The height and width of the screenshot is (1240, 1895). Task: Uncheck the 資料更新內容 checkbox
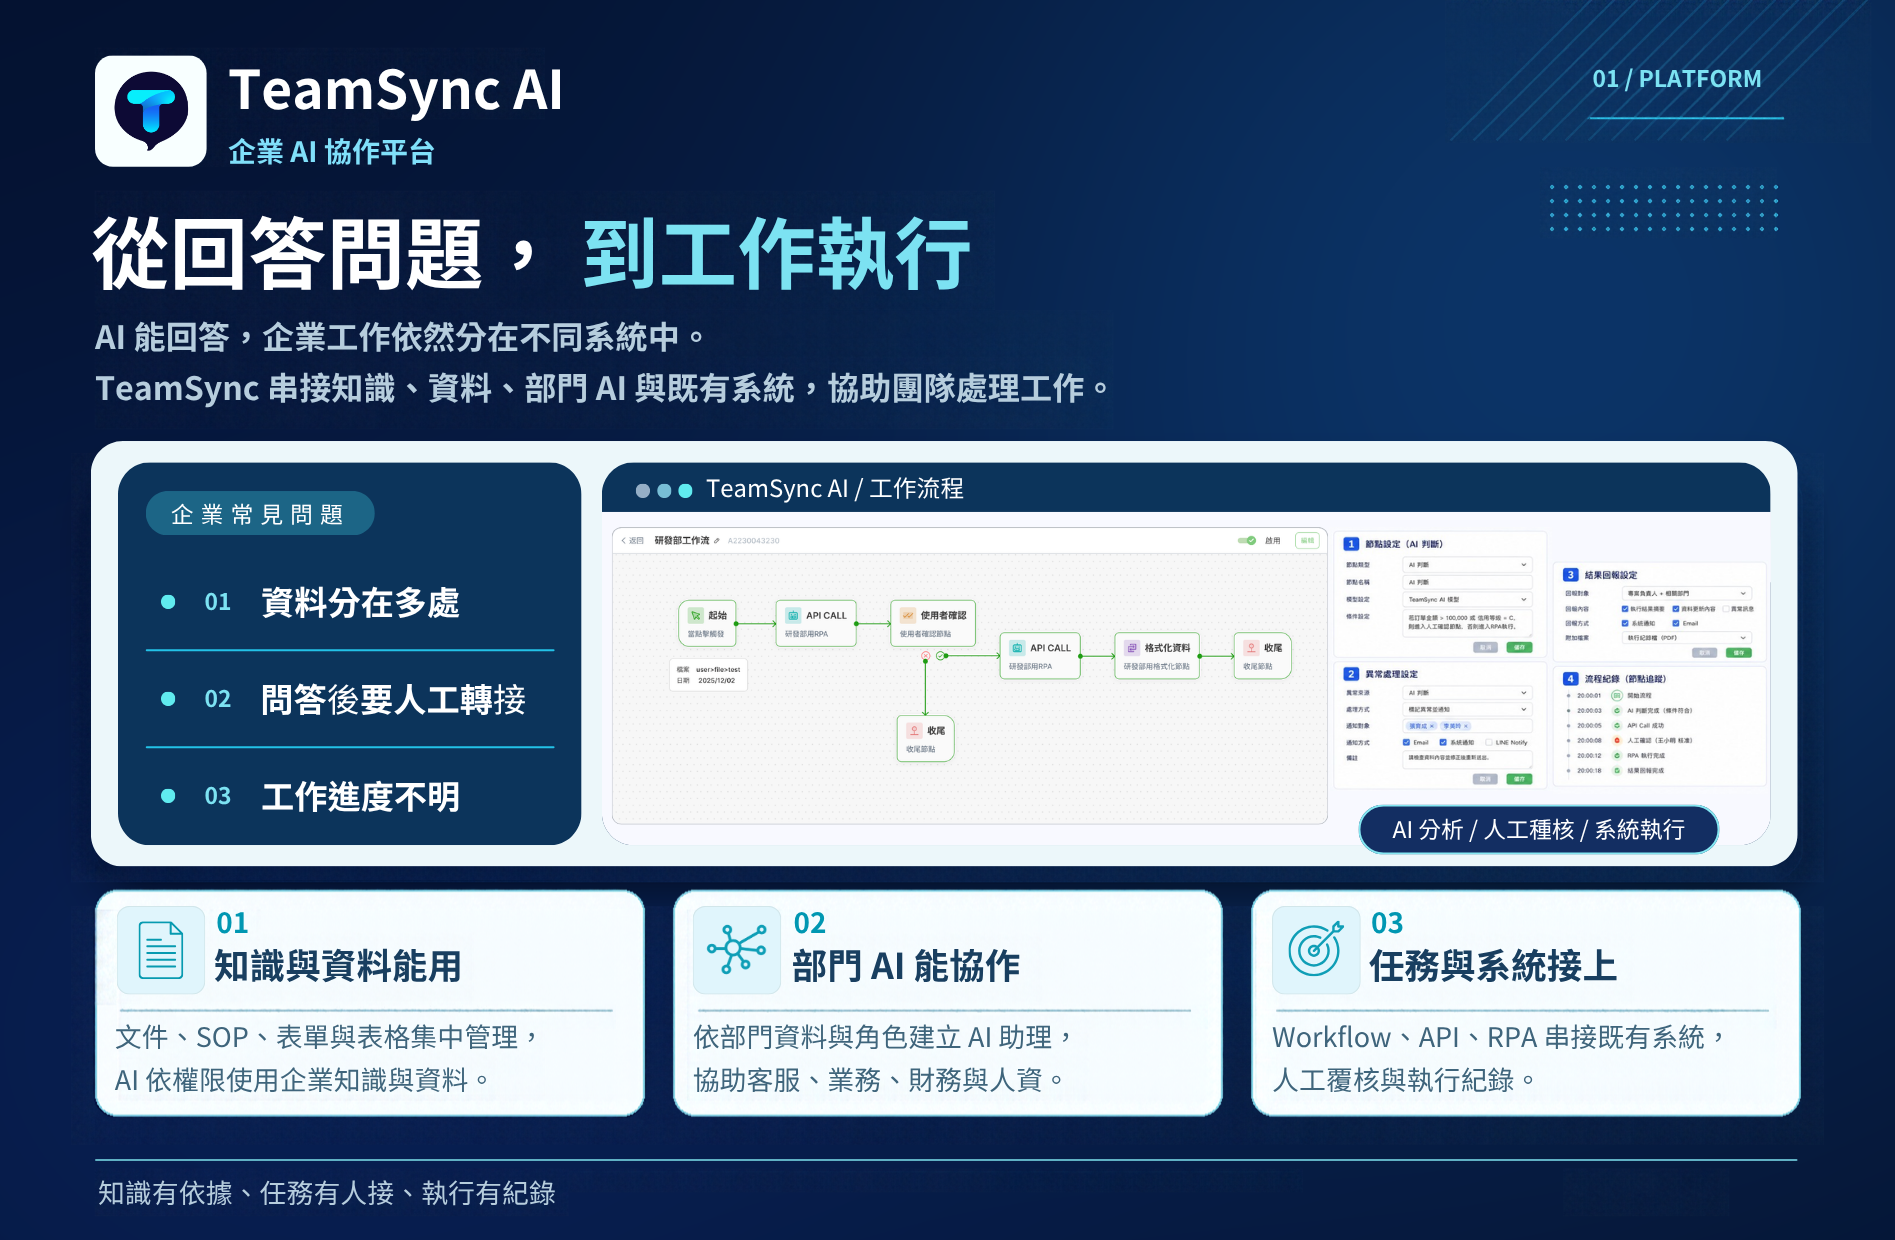pos(1676,609)
